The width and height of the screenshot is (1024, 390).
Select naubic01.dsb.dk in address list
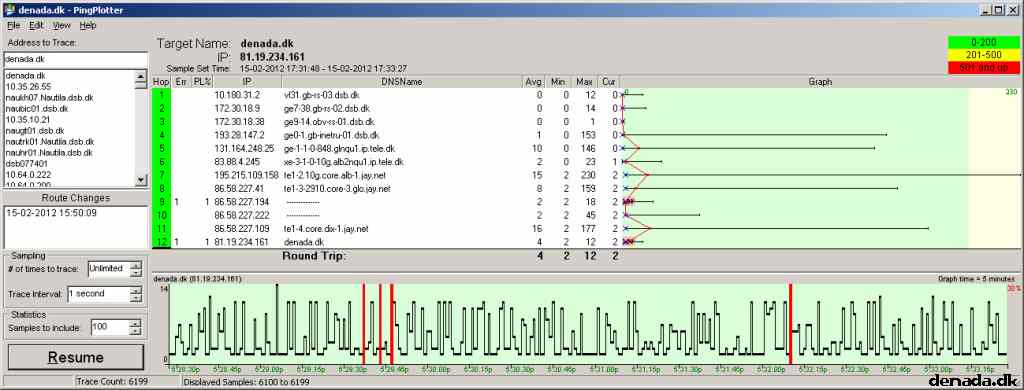(37, 108)
